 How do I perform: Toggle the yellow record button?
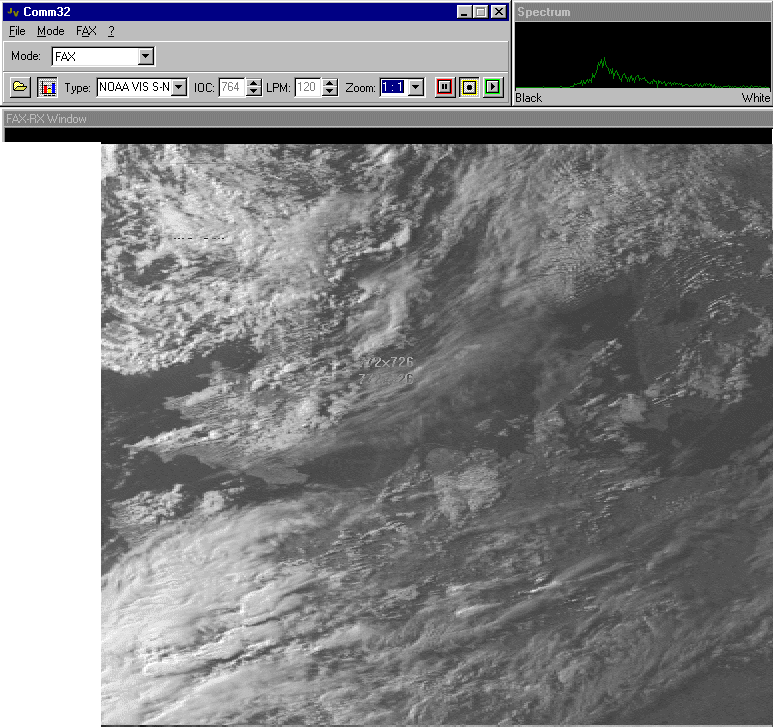(x=468, y=88)
